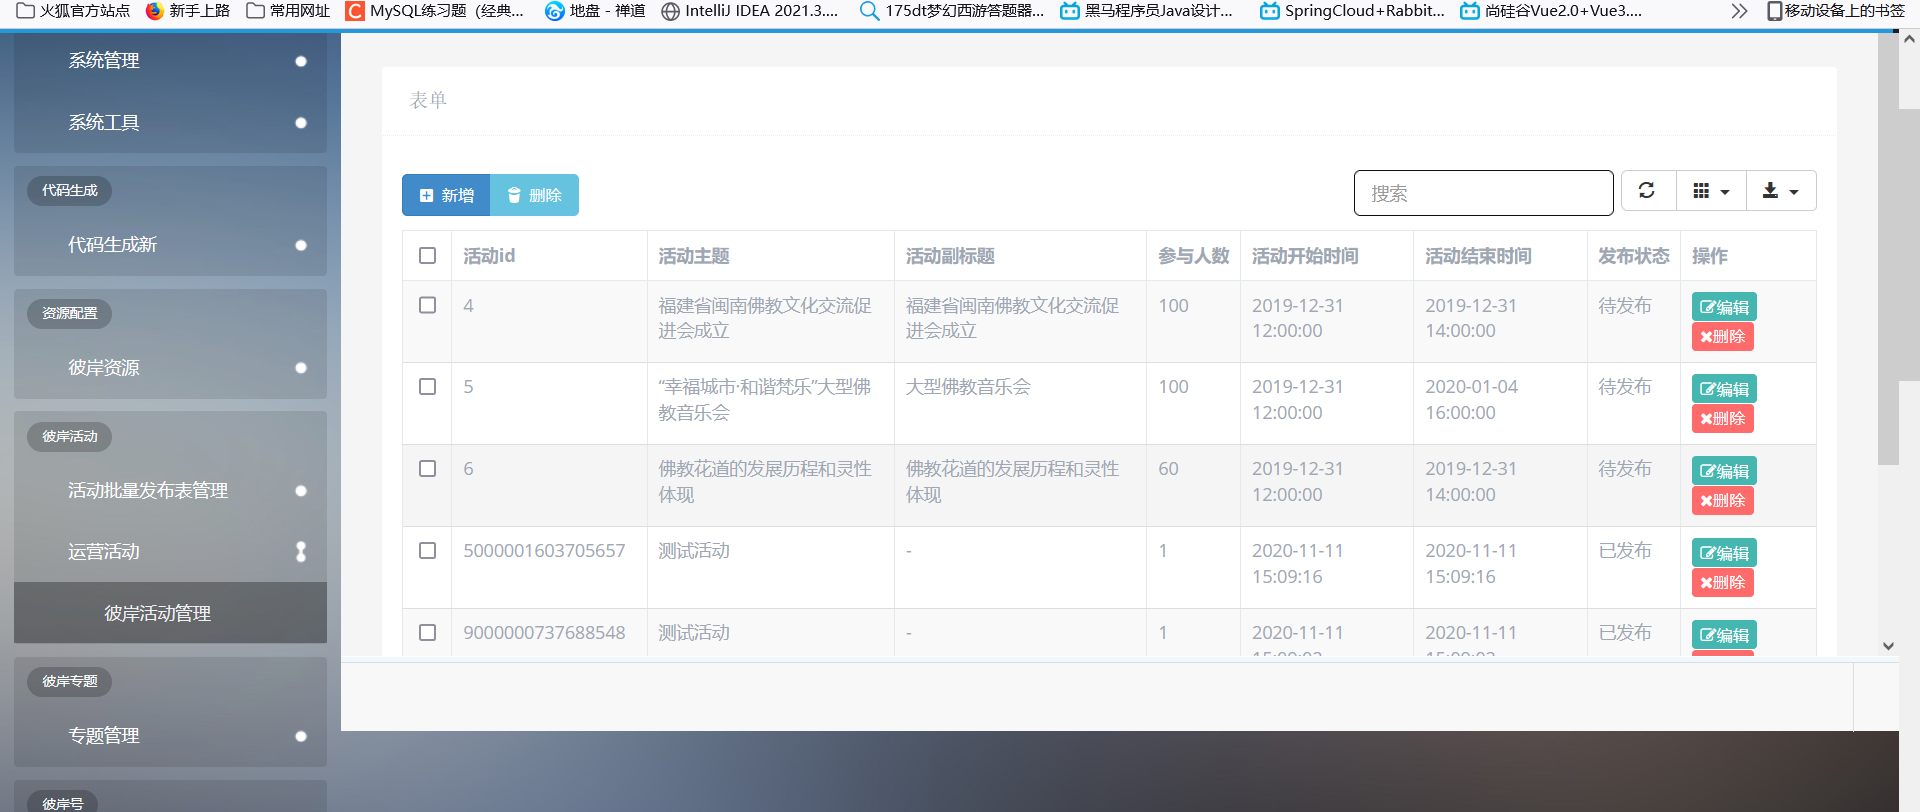The image size is (1920, 812).
Task: Show more bookmarks via the chevron overflow
Action: coord(1739,11)
